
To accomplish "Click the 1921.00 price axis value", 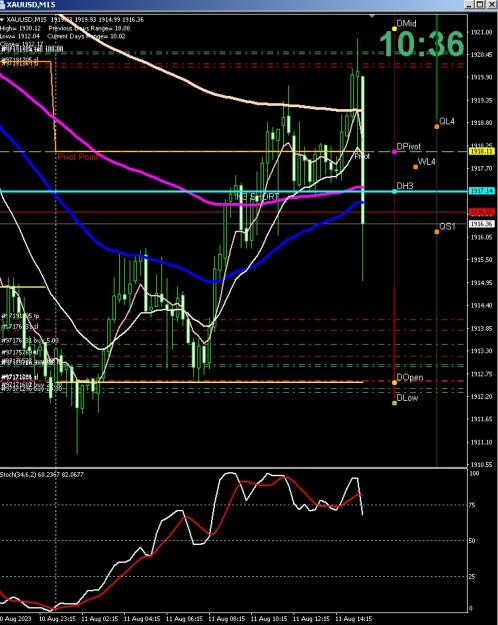I will tap(481, 32).
